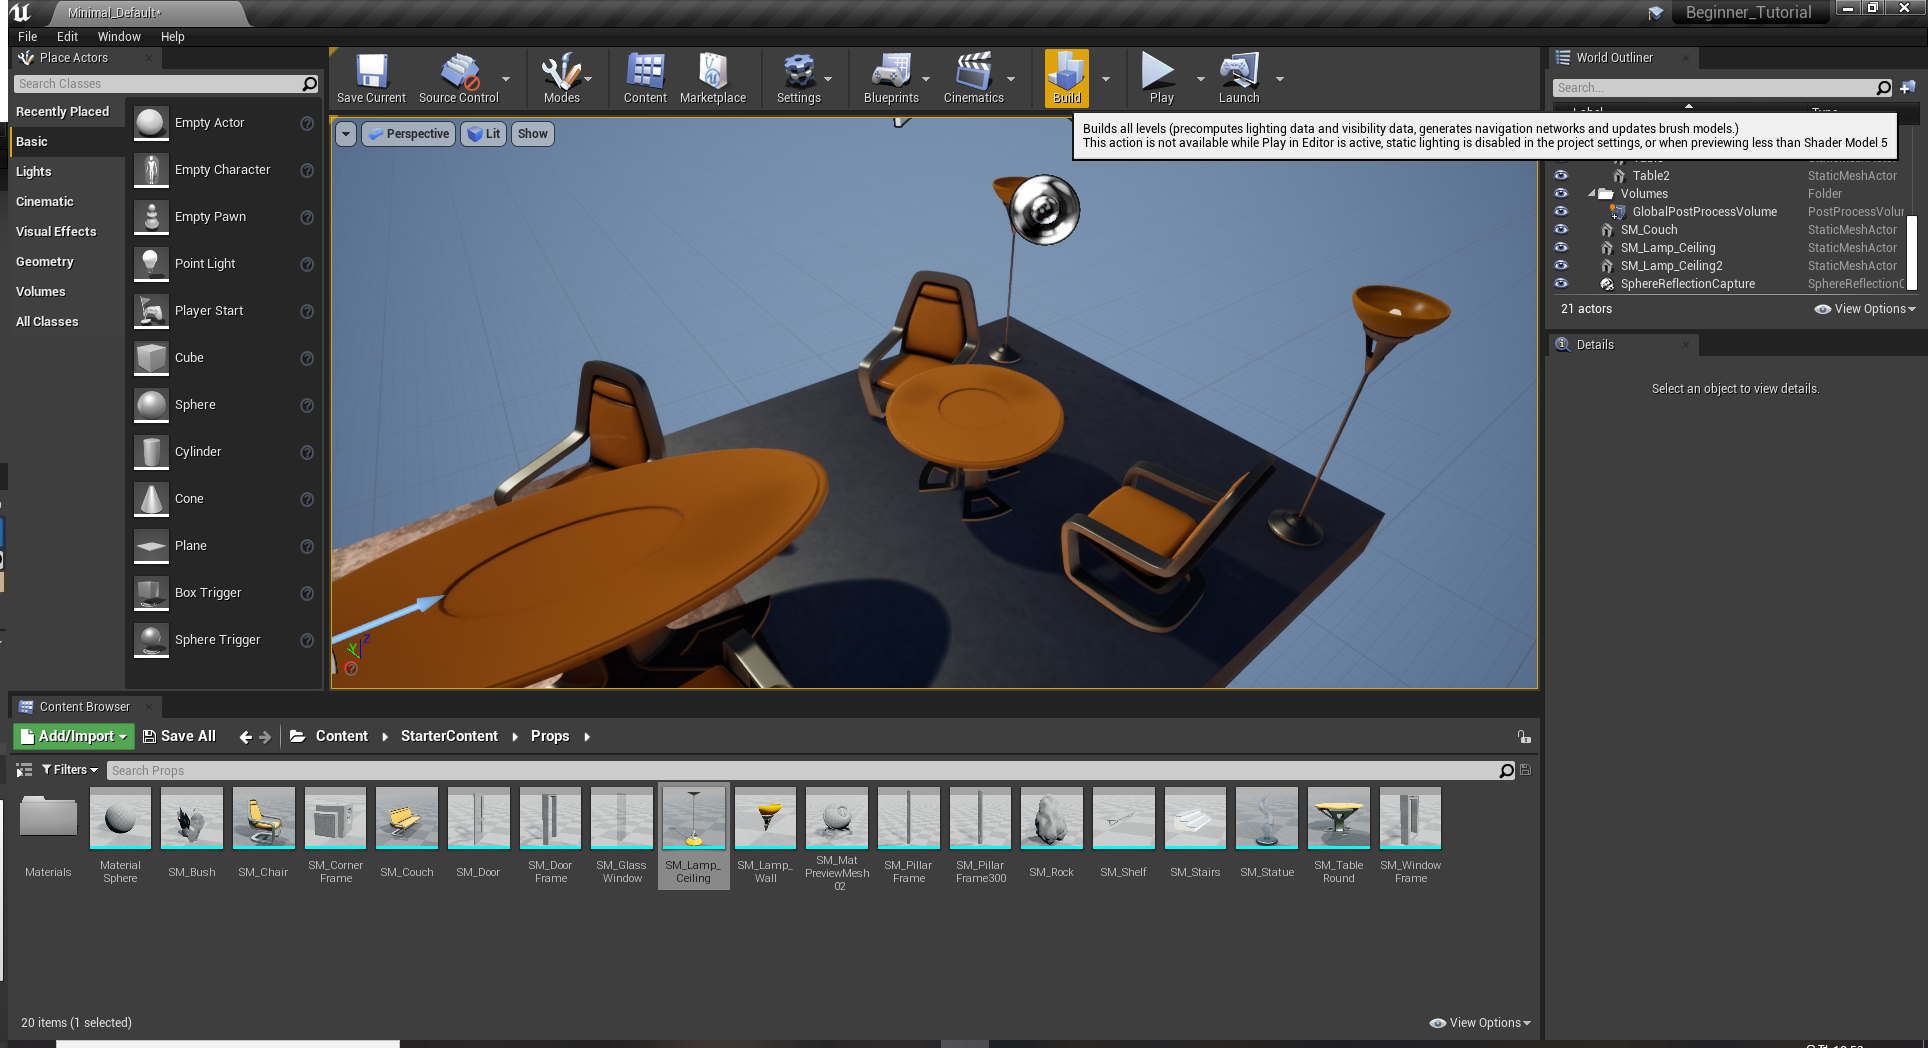Open Source Control from the toolbar

(x=458, y=79)
